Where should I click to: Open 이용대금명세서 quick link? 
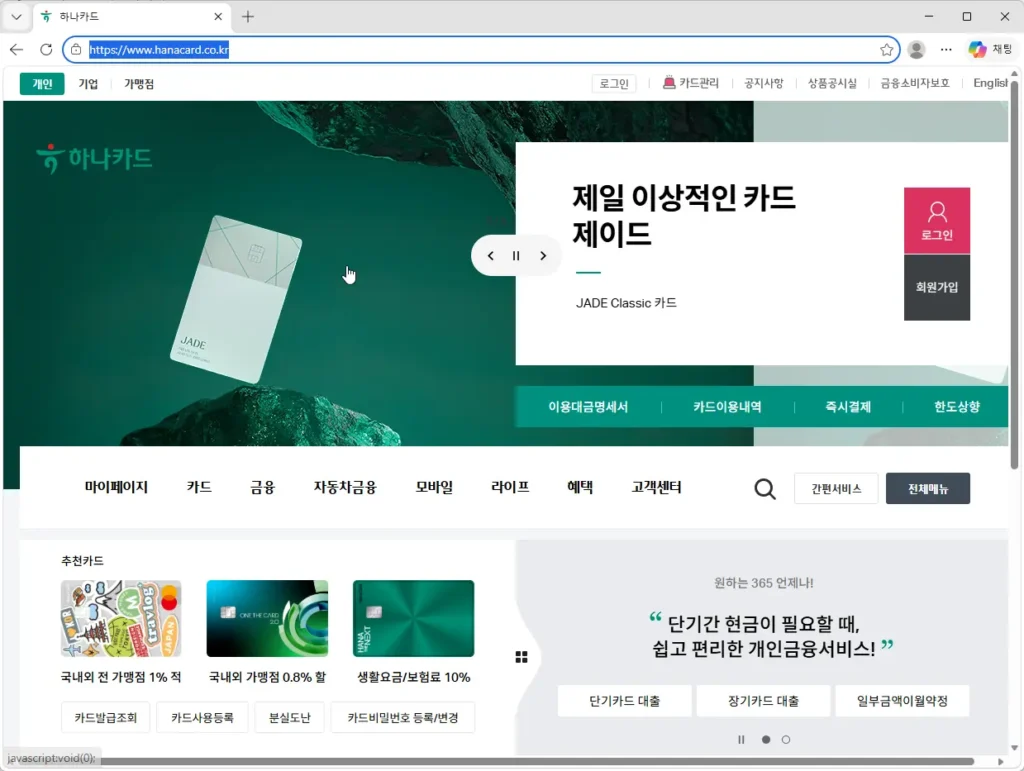point(588,407)
